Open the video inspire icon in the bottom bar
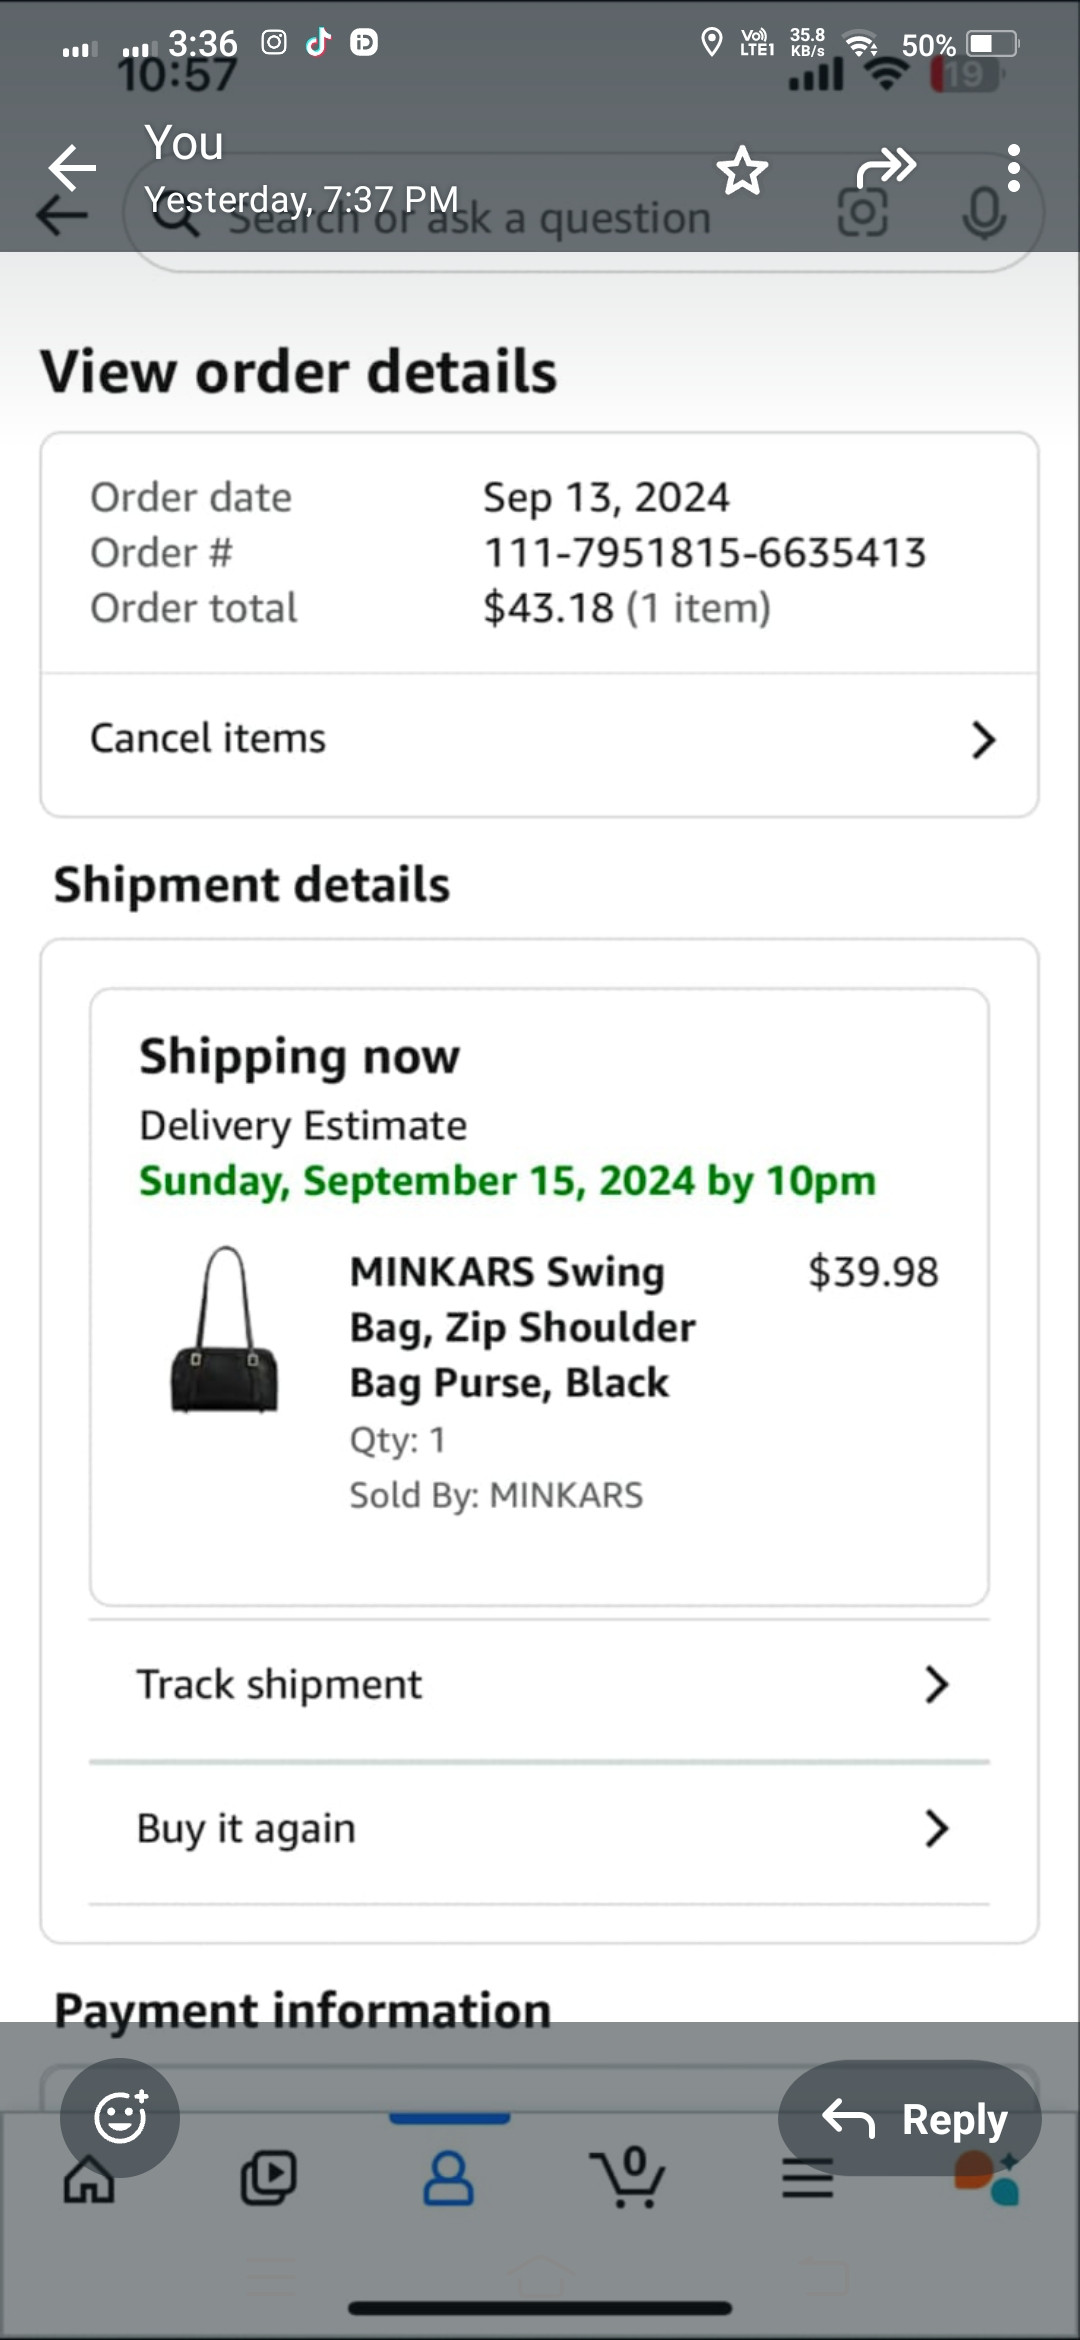1080x2340 pixels. point(269,2178)
